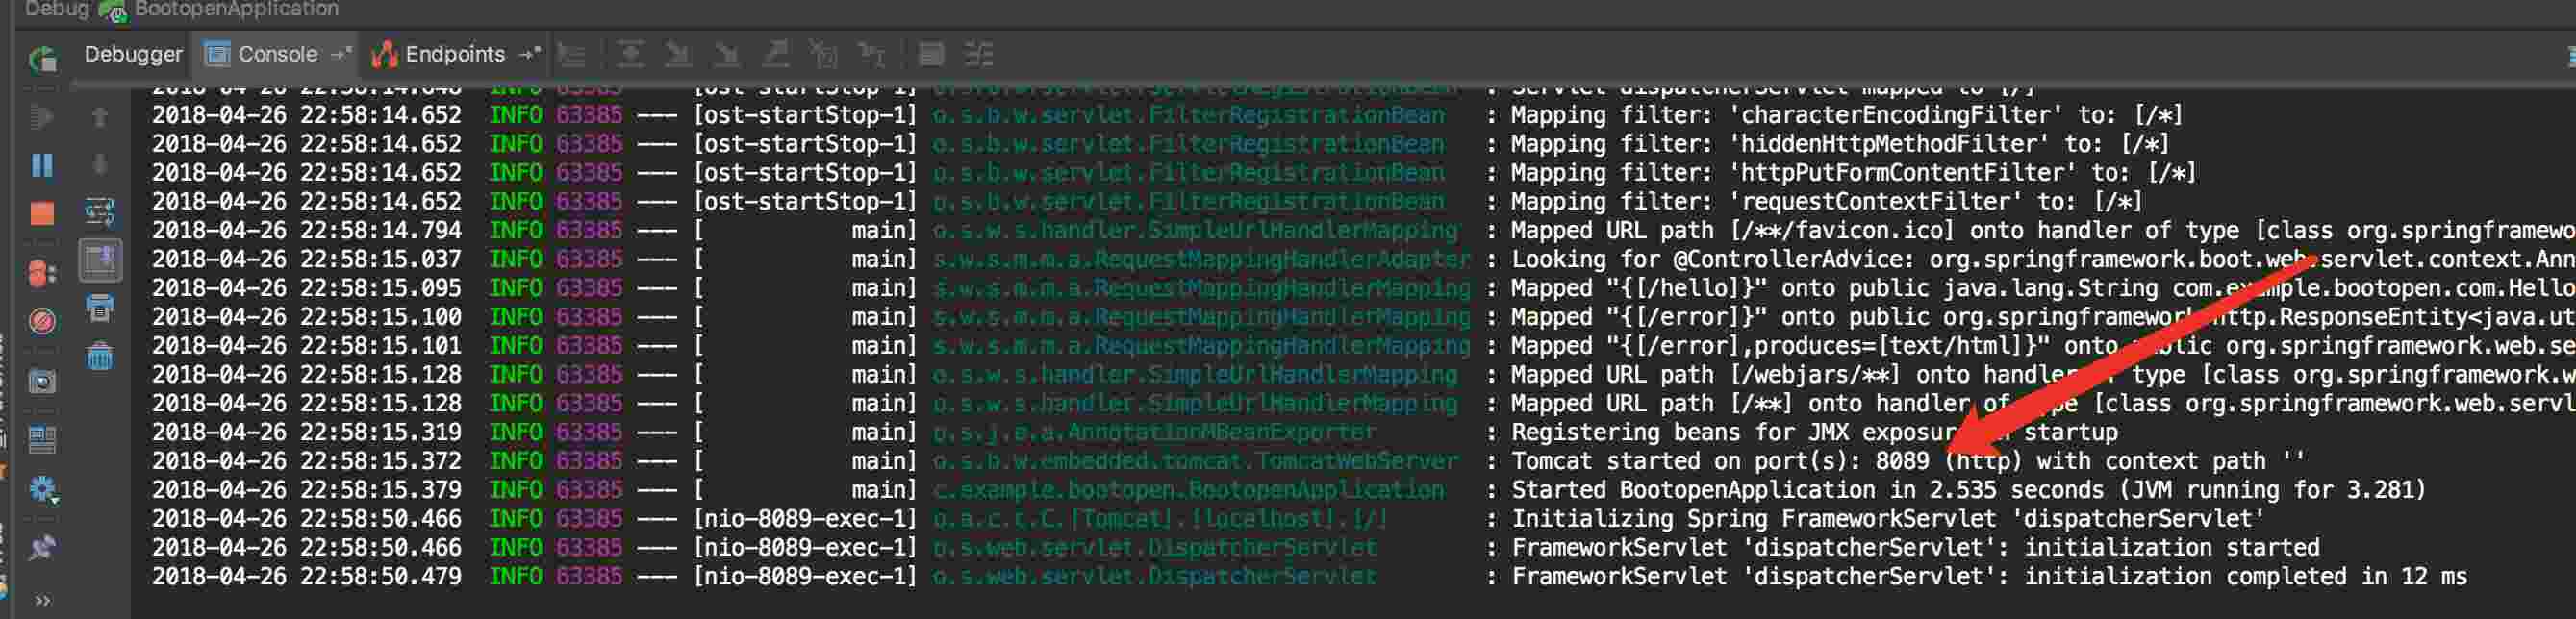Screen dimensions: 2576x619
Task: Pause the running program
Action: pyautogui.click(x=42, y=165)
